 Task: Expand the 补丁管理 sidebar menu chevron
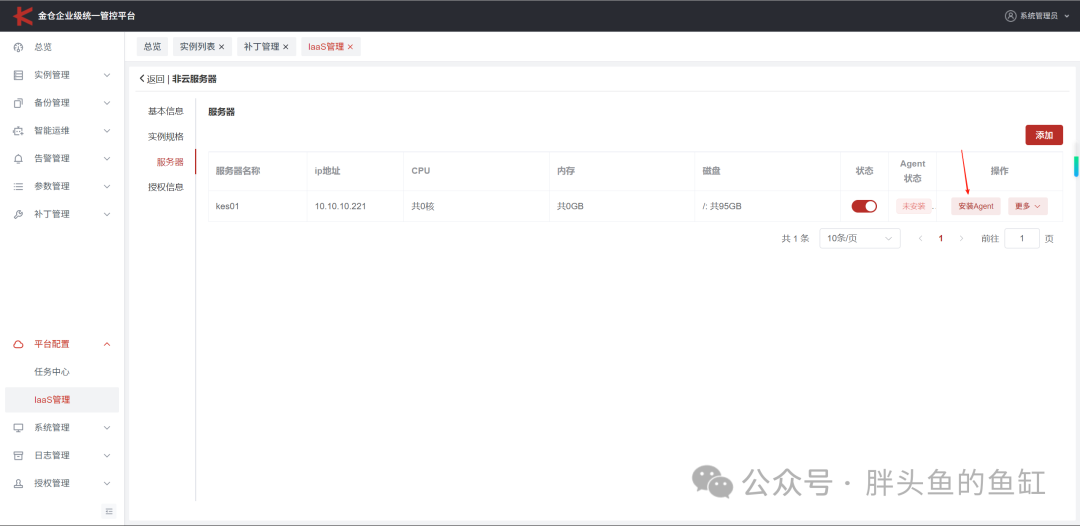(107, 214)
